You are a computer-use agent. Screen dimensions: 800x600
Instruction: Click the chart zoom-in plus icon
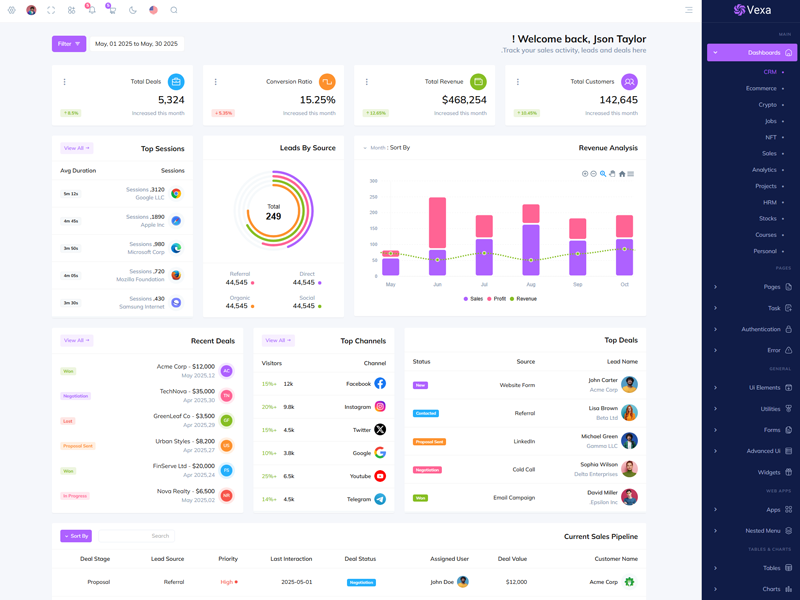pos(585,174)
